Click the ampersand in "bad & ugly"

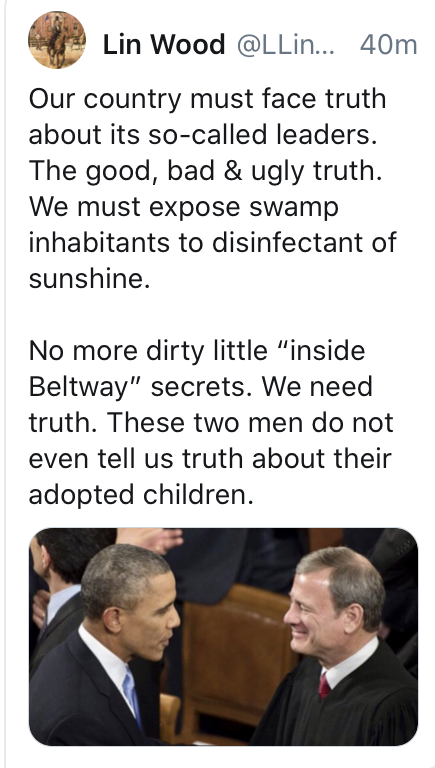[233, 170]
